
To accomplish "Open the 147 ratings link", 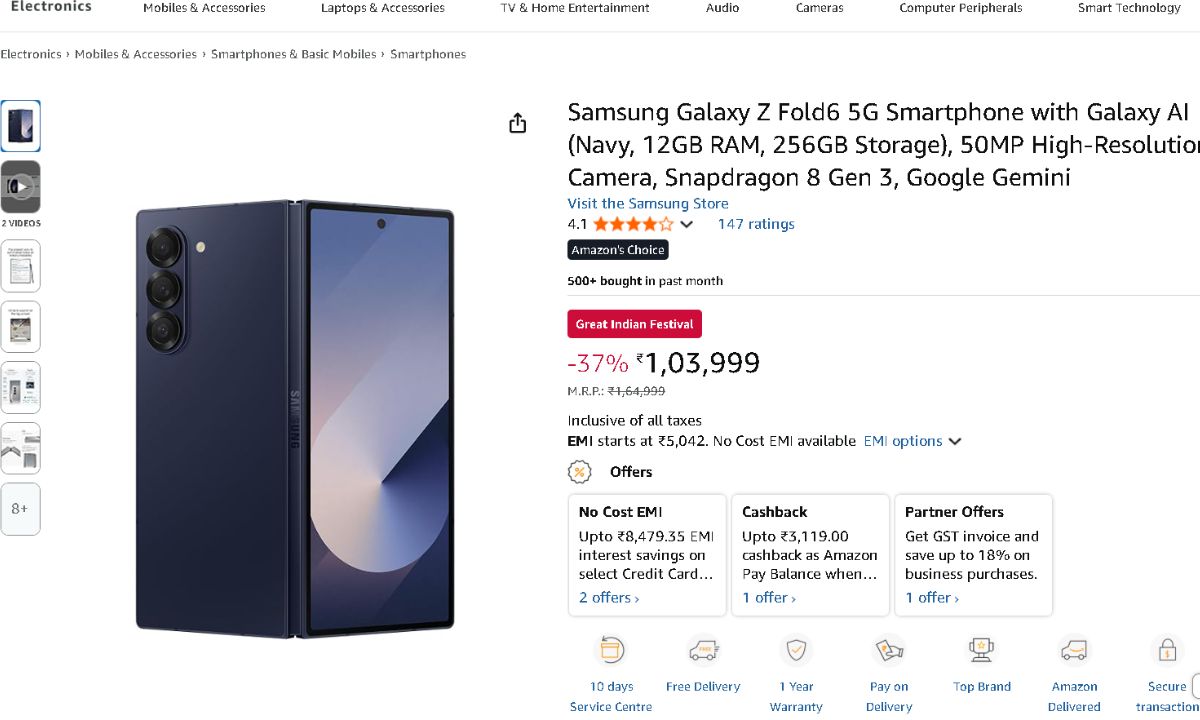I will click(x=756, y=224).
